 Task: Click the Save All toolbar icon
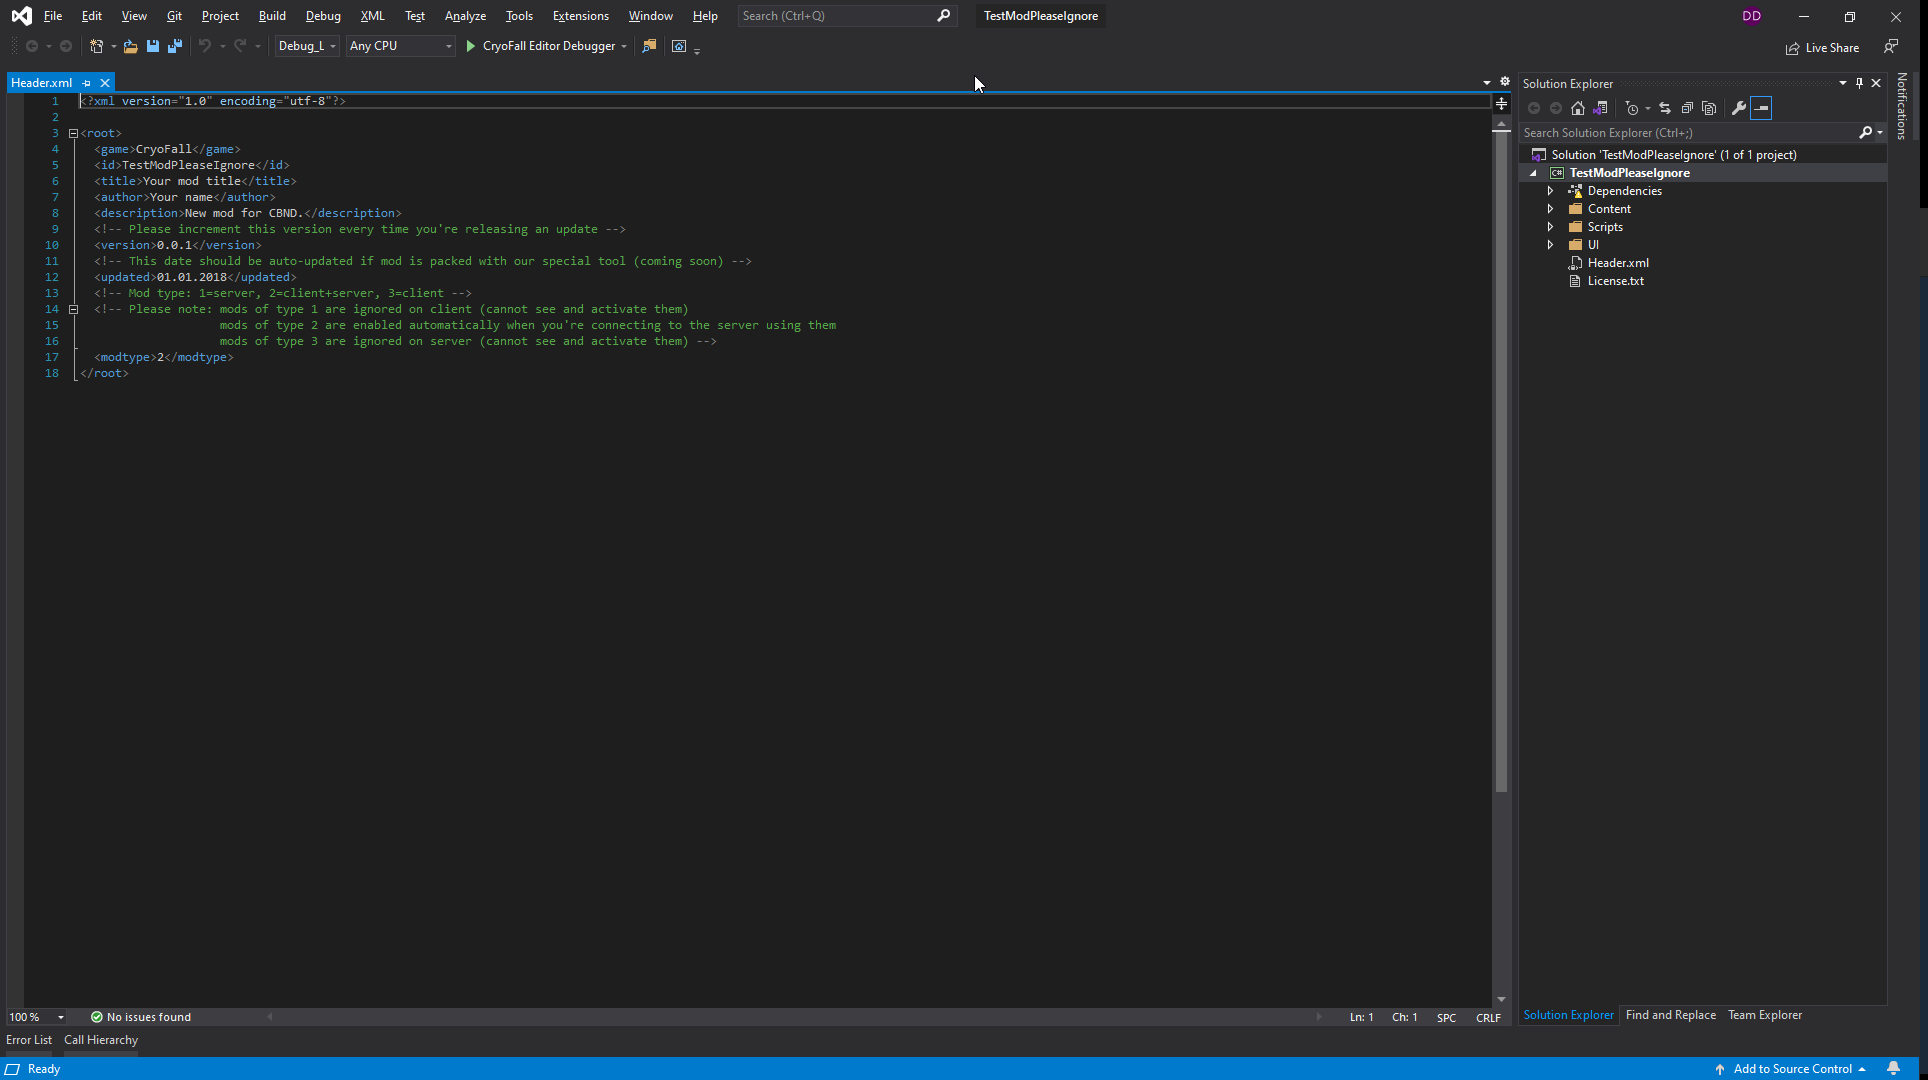coord(175,46)
